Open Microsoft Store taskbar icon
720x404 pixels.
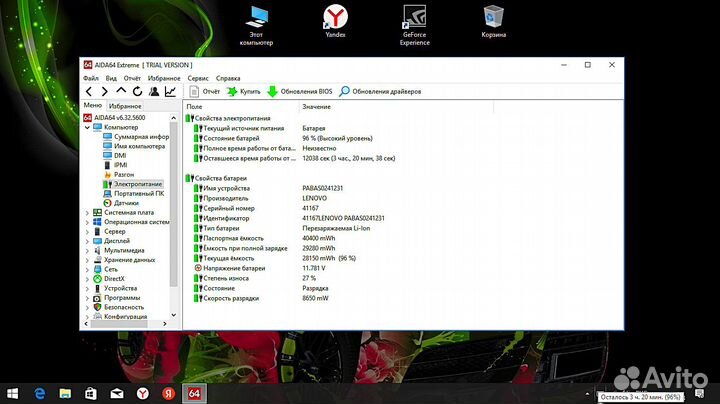(91, 393)
